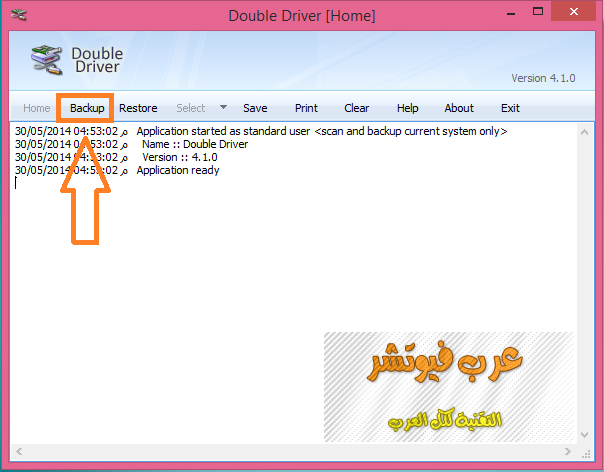Close the Double Driver window
This screenshot has width=604, height=472.
574,12
